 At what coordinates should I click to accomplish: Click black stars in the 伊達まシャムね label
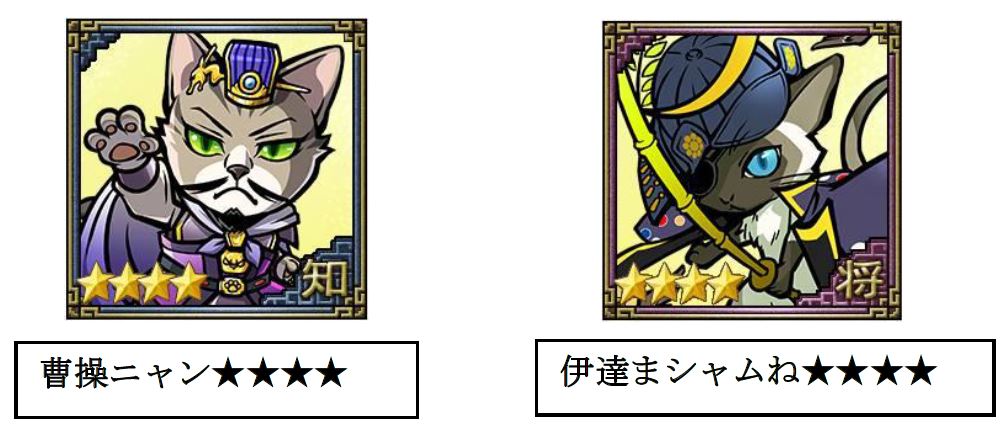tap(869, 372)
